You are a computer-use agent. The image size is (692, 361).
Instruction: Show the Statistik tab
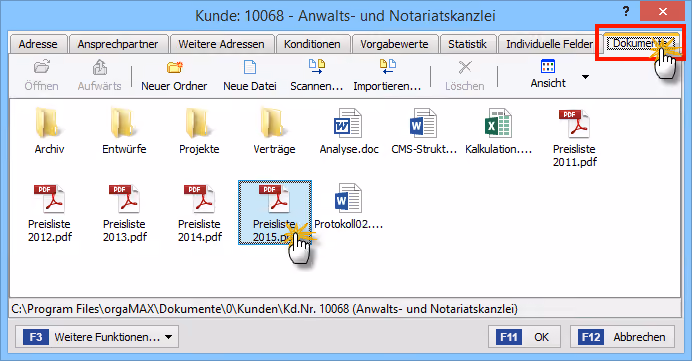467,44
